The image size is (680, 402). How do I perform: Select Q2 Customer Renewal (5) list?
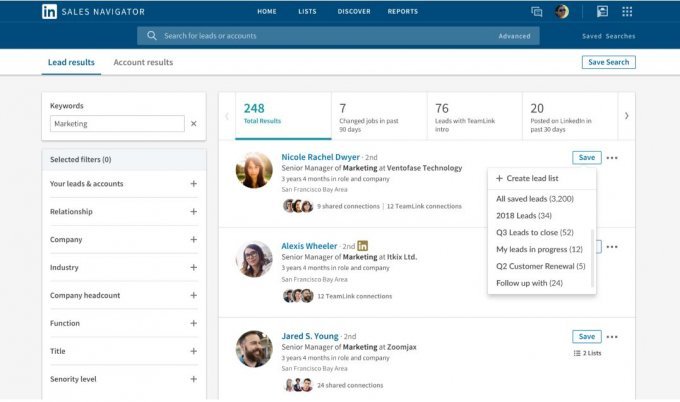pyautogui.click(x=542, y=266)
